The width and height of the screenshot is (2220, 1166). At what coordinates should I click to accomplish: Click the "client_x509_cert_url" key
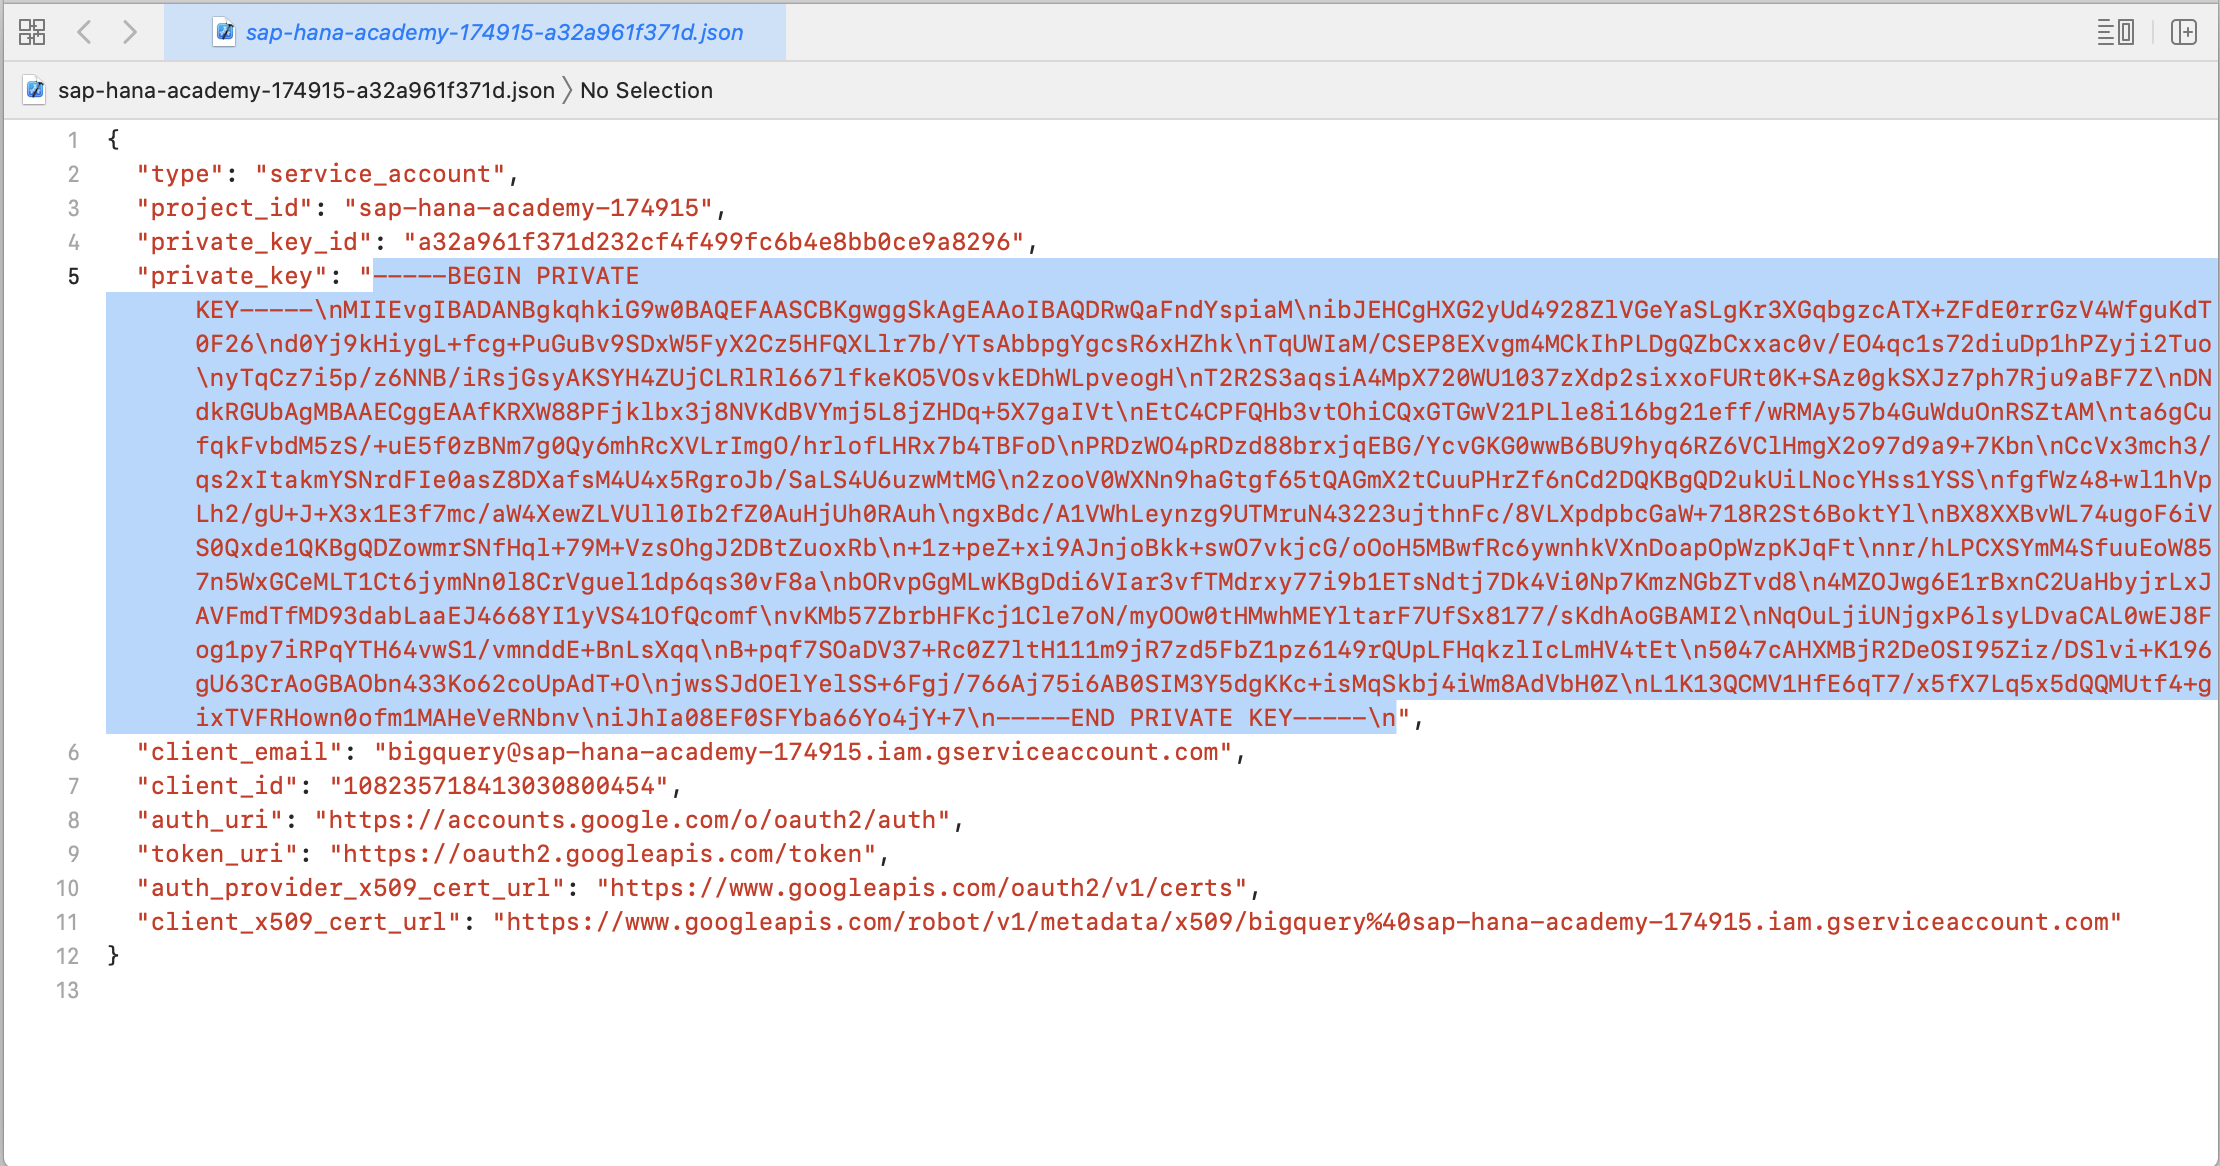299,922
